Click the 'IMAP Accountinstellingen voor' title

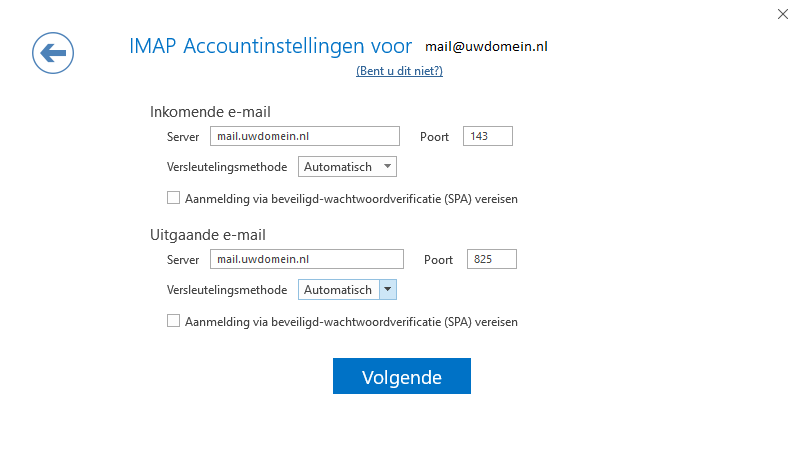click(x=270, y=46)
